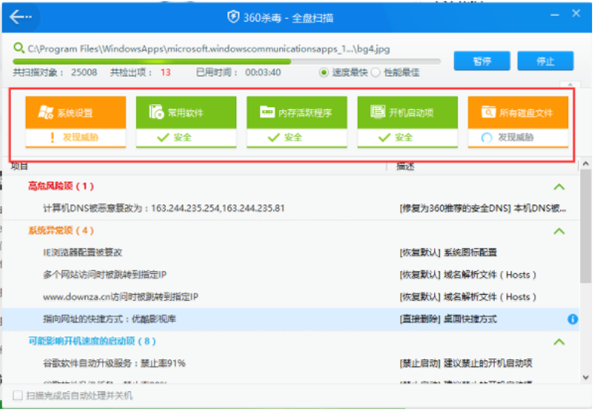
Task: Collapse the 可能影响开机速度的启动项 (8) group
Action: (x=559, y=341)
